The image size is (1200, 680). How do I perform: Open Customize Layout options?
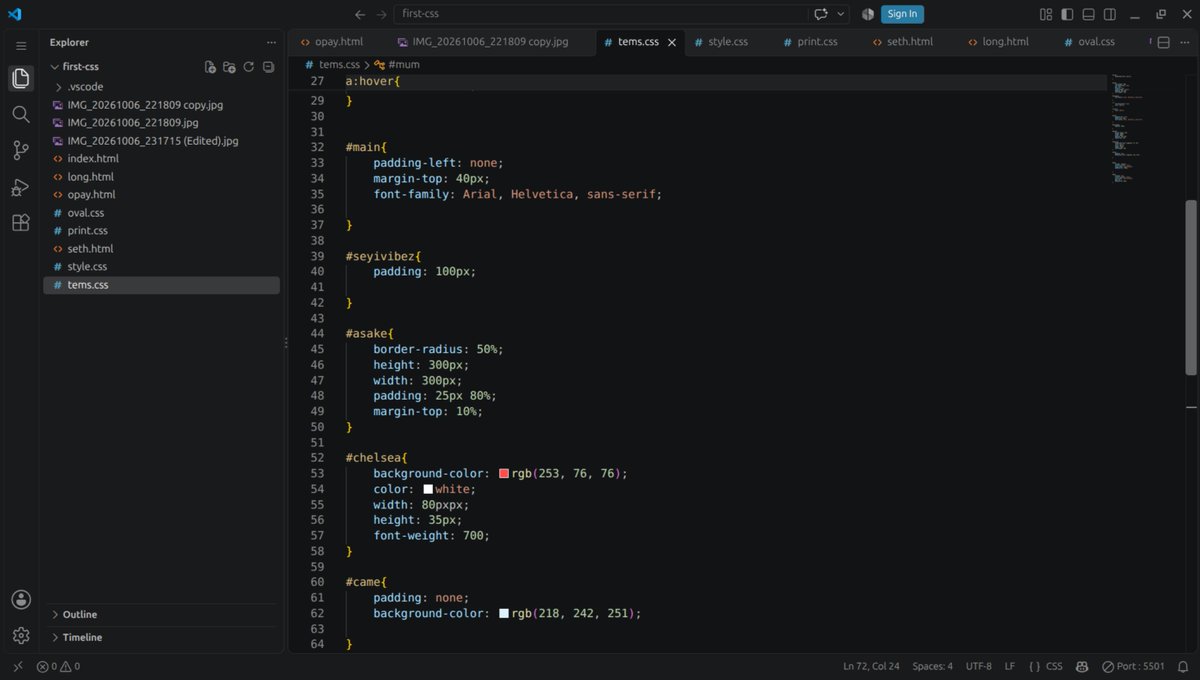click(1046, 14)
